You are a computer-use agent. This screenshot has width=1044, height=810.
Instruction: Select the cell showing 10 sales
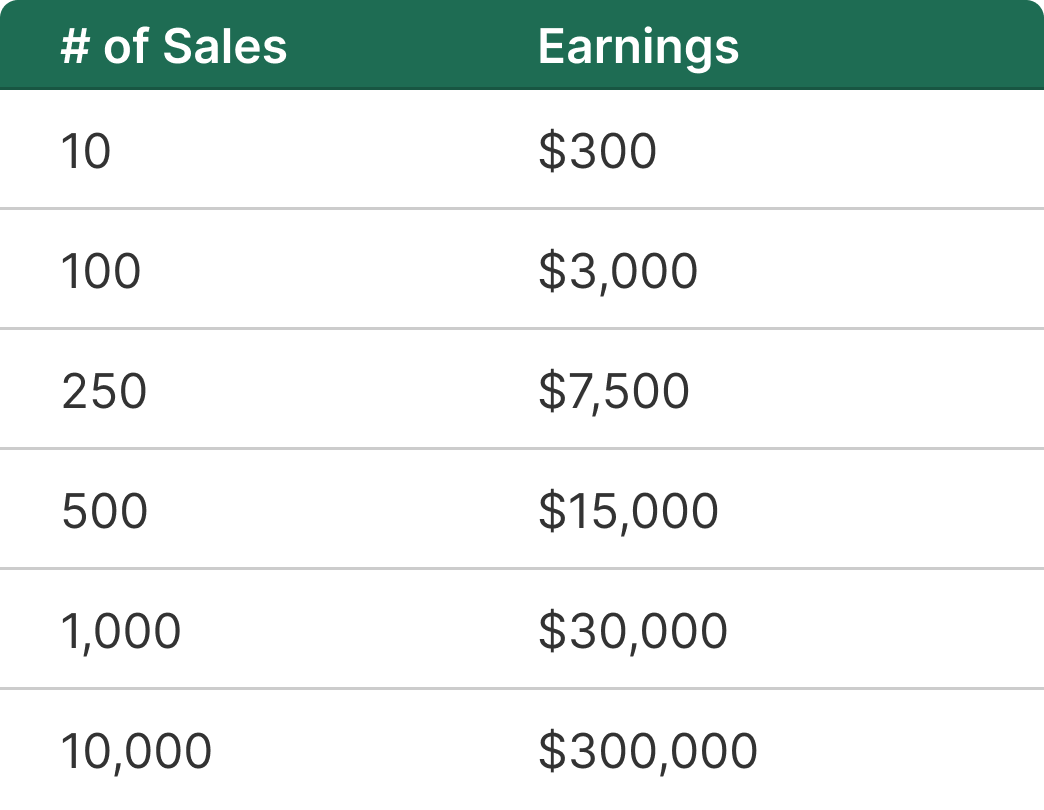point(86,151)
